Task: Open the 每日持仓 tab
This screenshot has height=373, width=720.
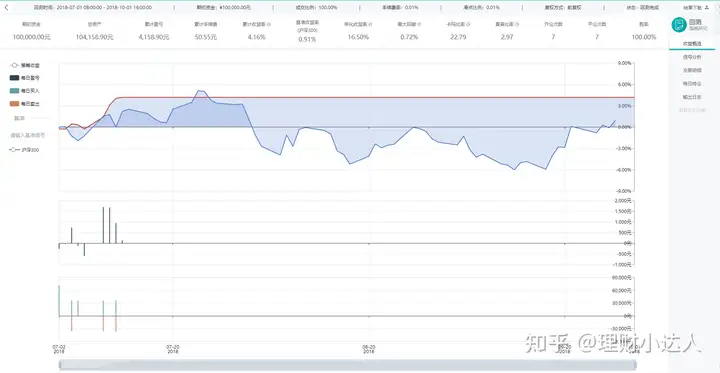Action: (x=692, y=84)
